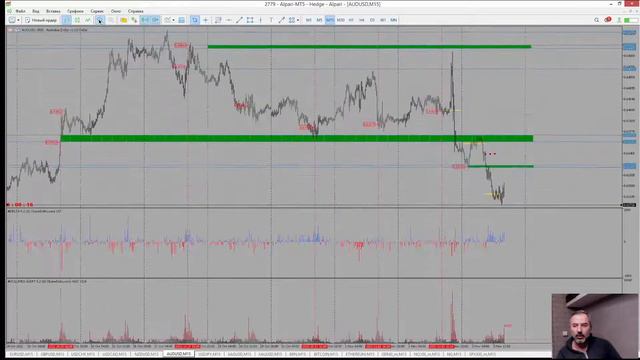Image resolution: width=640 pixels, height=360 pixels.
Task: Click the yellow folder icon in toolbar
Action: (x=124, y=20)
